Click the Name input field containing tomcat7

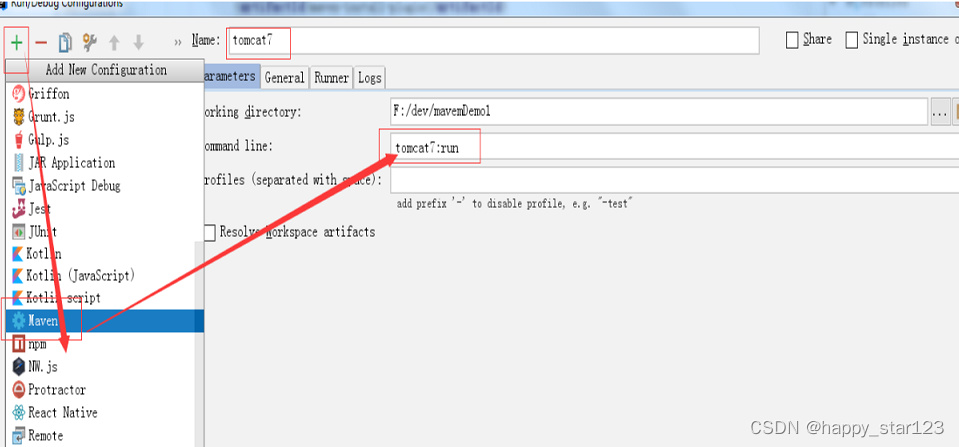coord(492,40)
